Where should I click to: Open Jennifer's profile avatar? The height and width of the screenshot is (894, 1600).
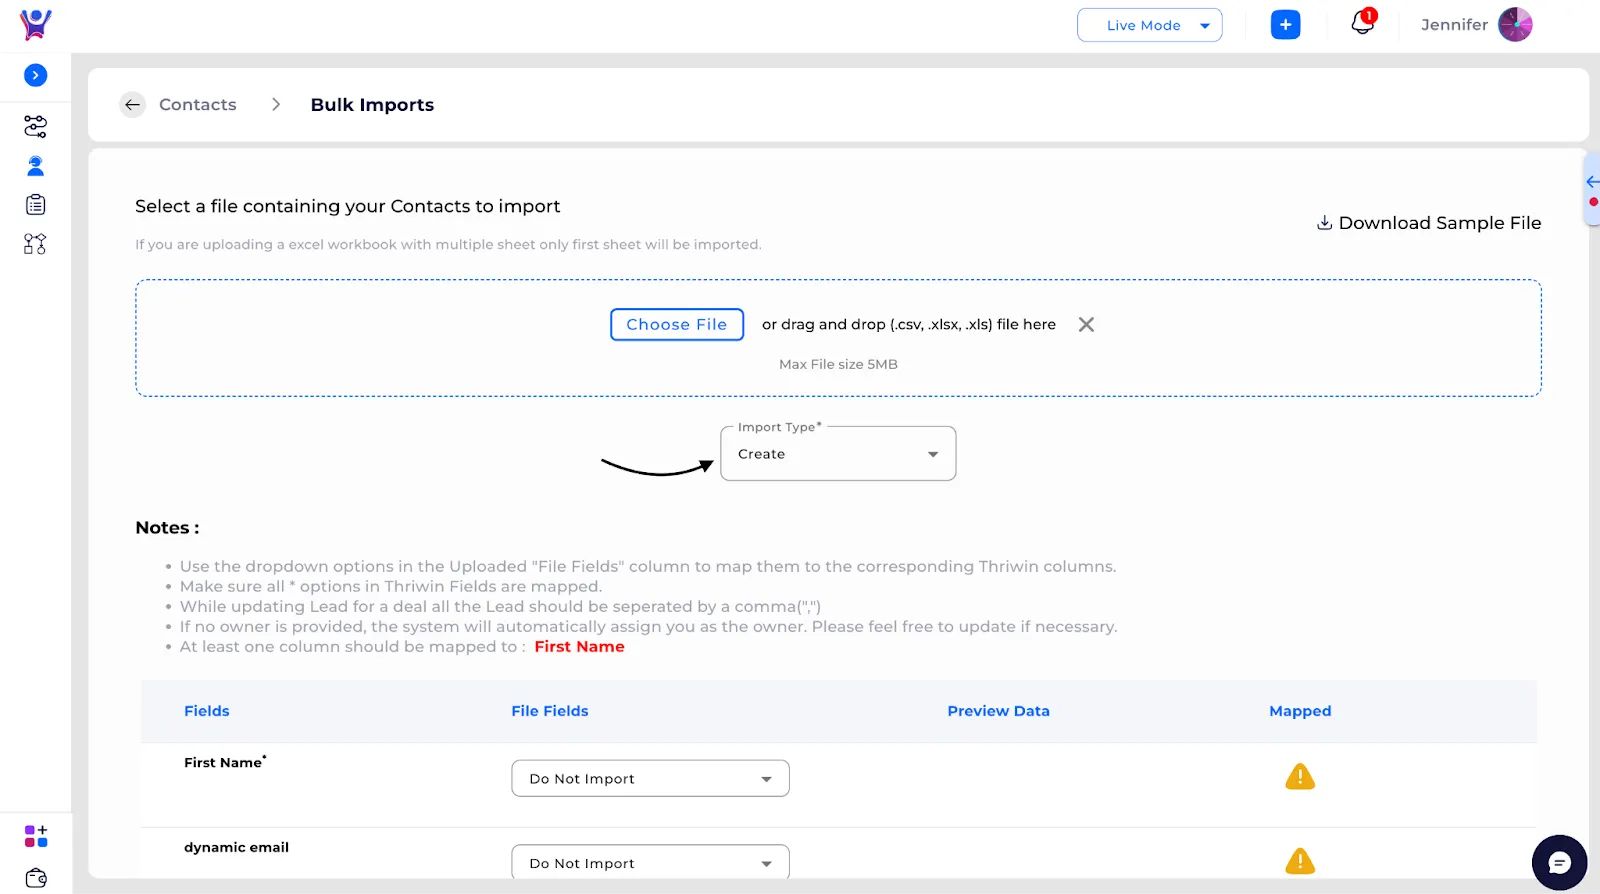1515,24
